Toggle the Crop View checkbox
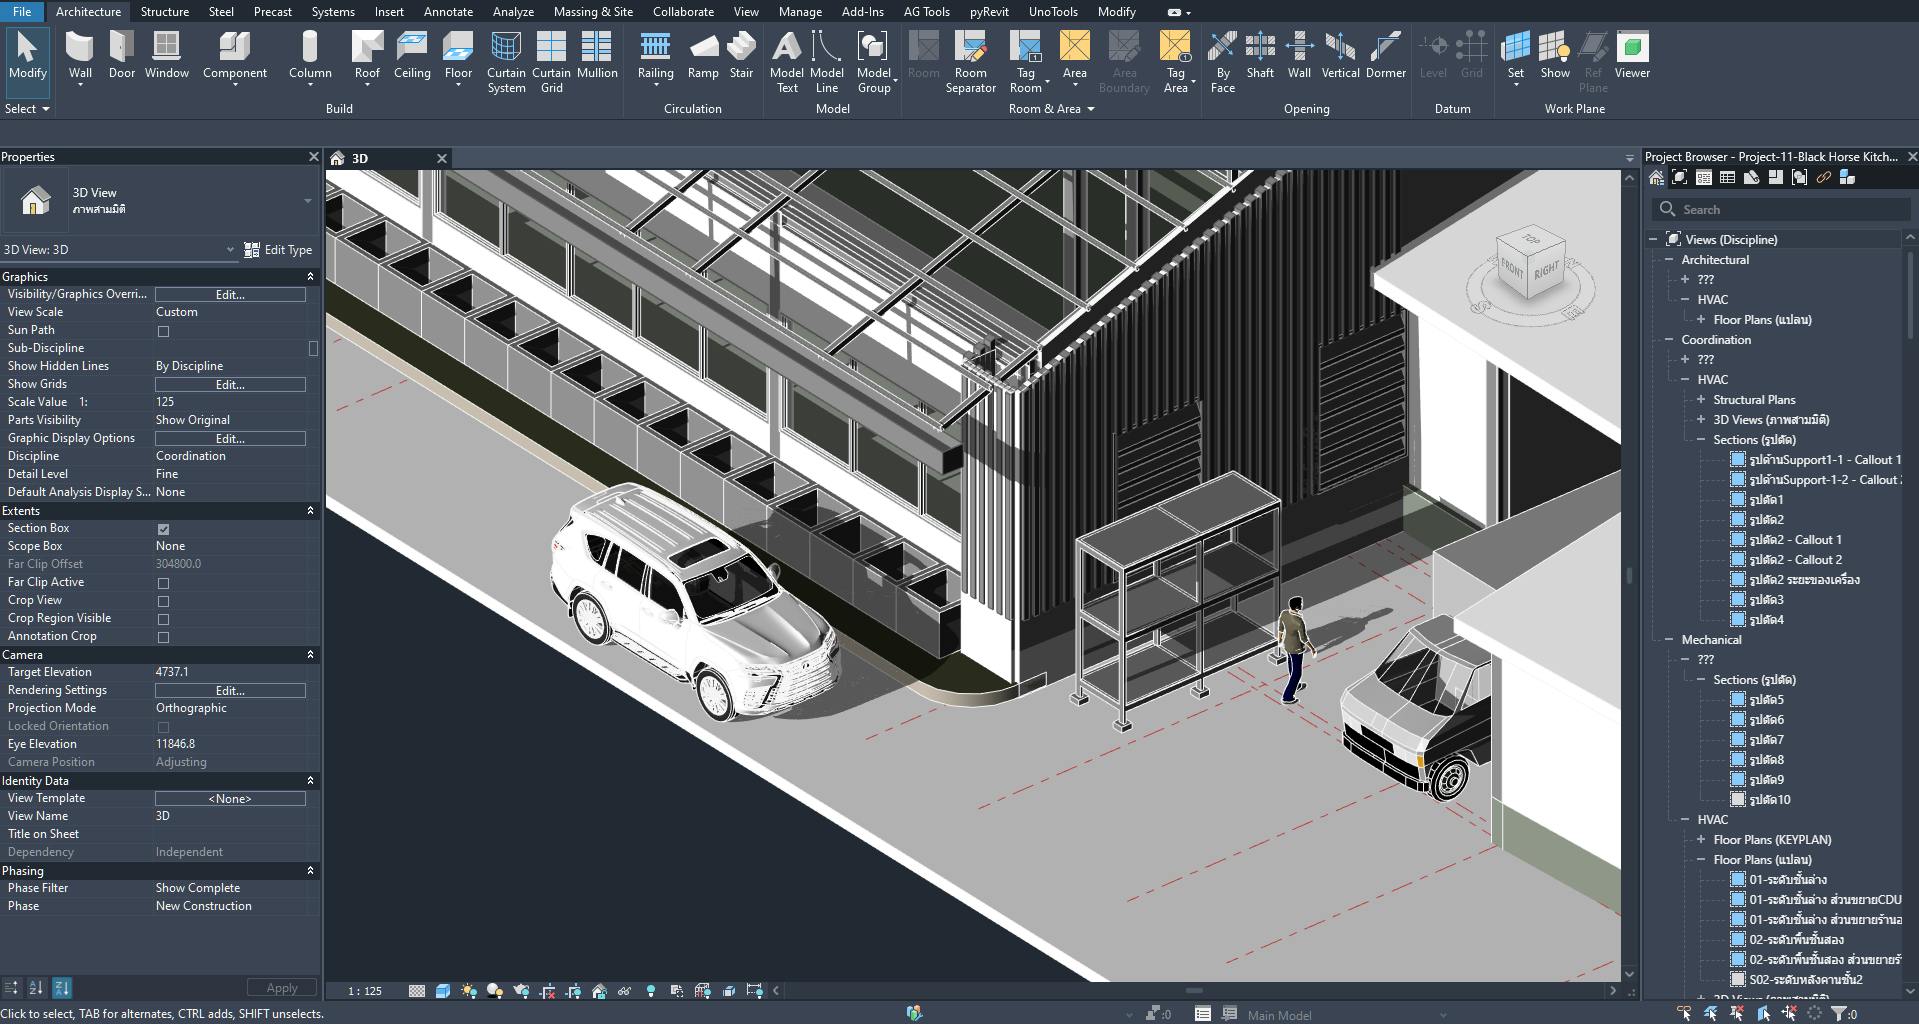The height and width of the screenshot is (1025, 1919). click(x=163, y=601)
